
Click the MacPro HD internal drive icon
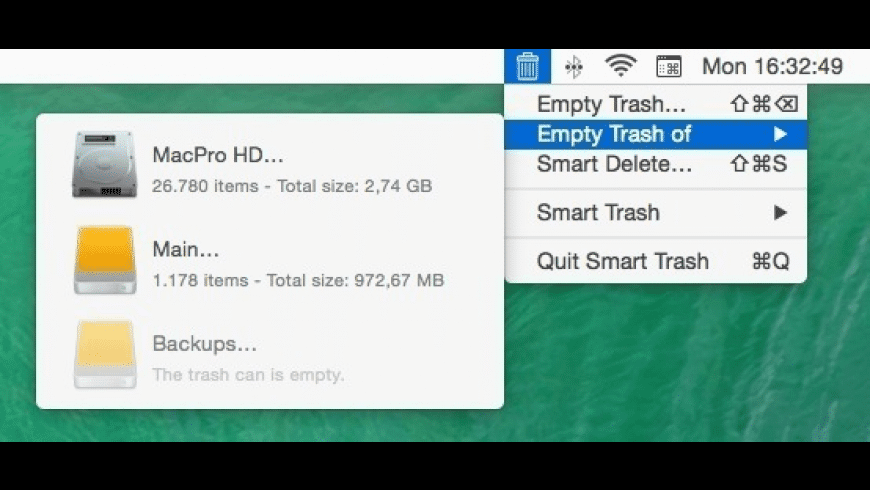pyautogui.click(x=104, y=164)
